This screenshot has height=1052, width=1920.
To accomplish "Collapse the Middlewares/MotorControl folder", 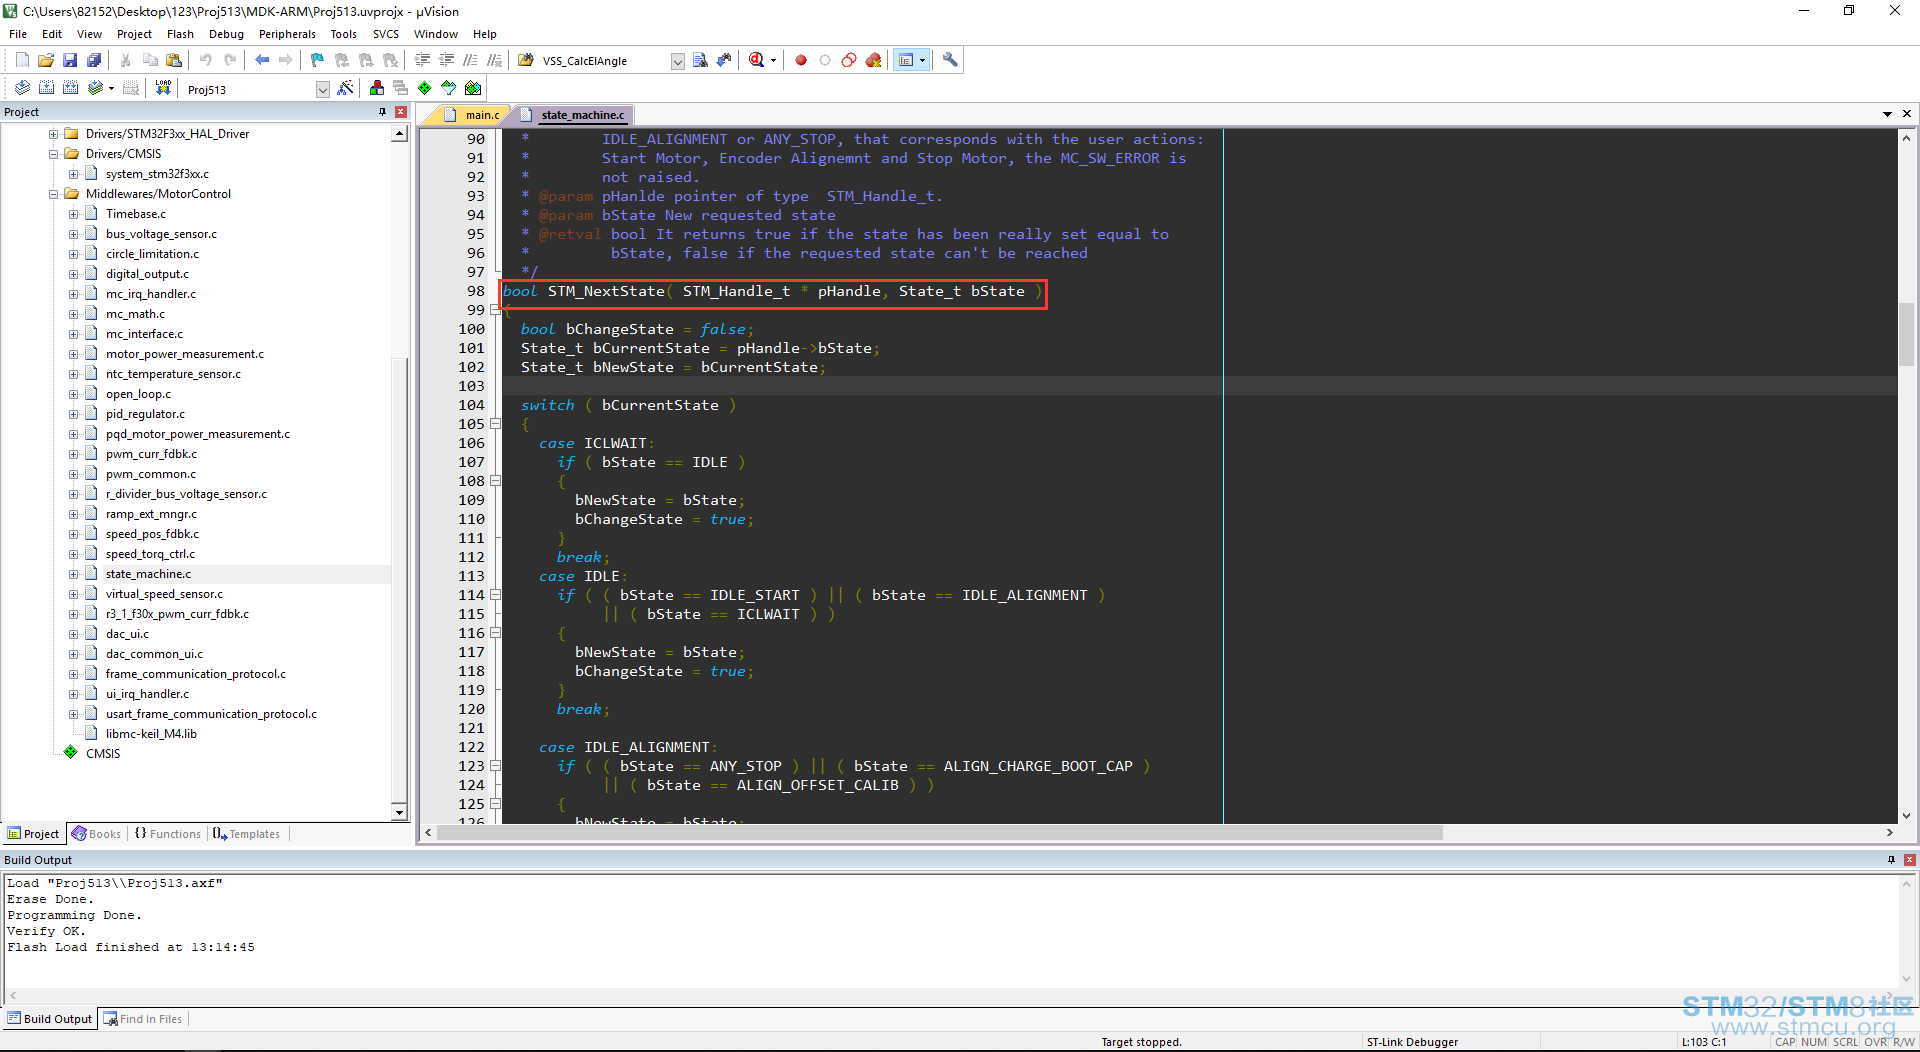I will [54, 194].
